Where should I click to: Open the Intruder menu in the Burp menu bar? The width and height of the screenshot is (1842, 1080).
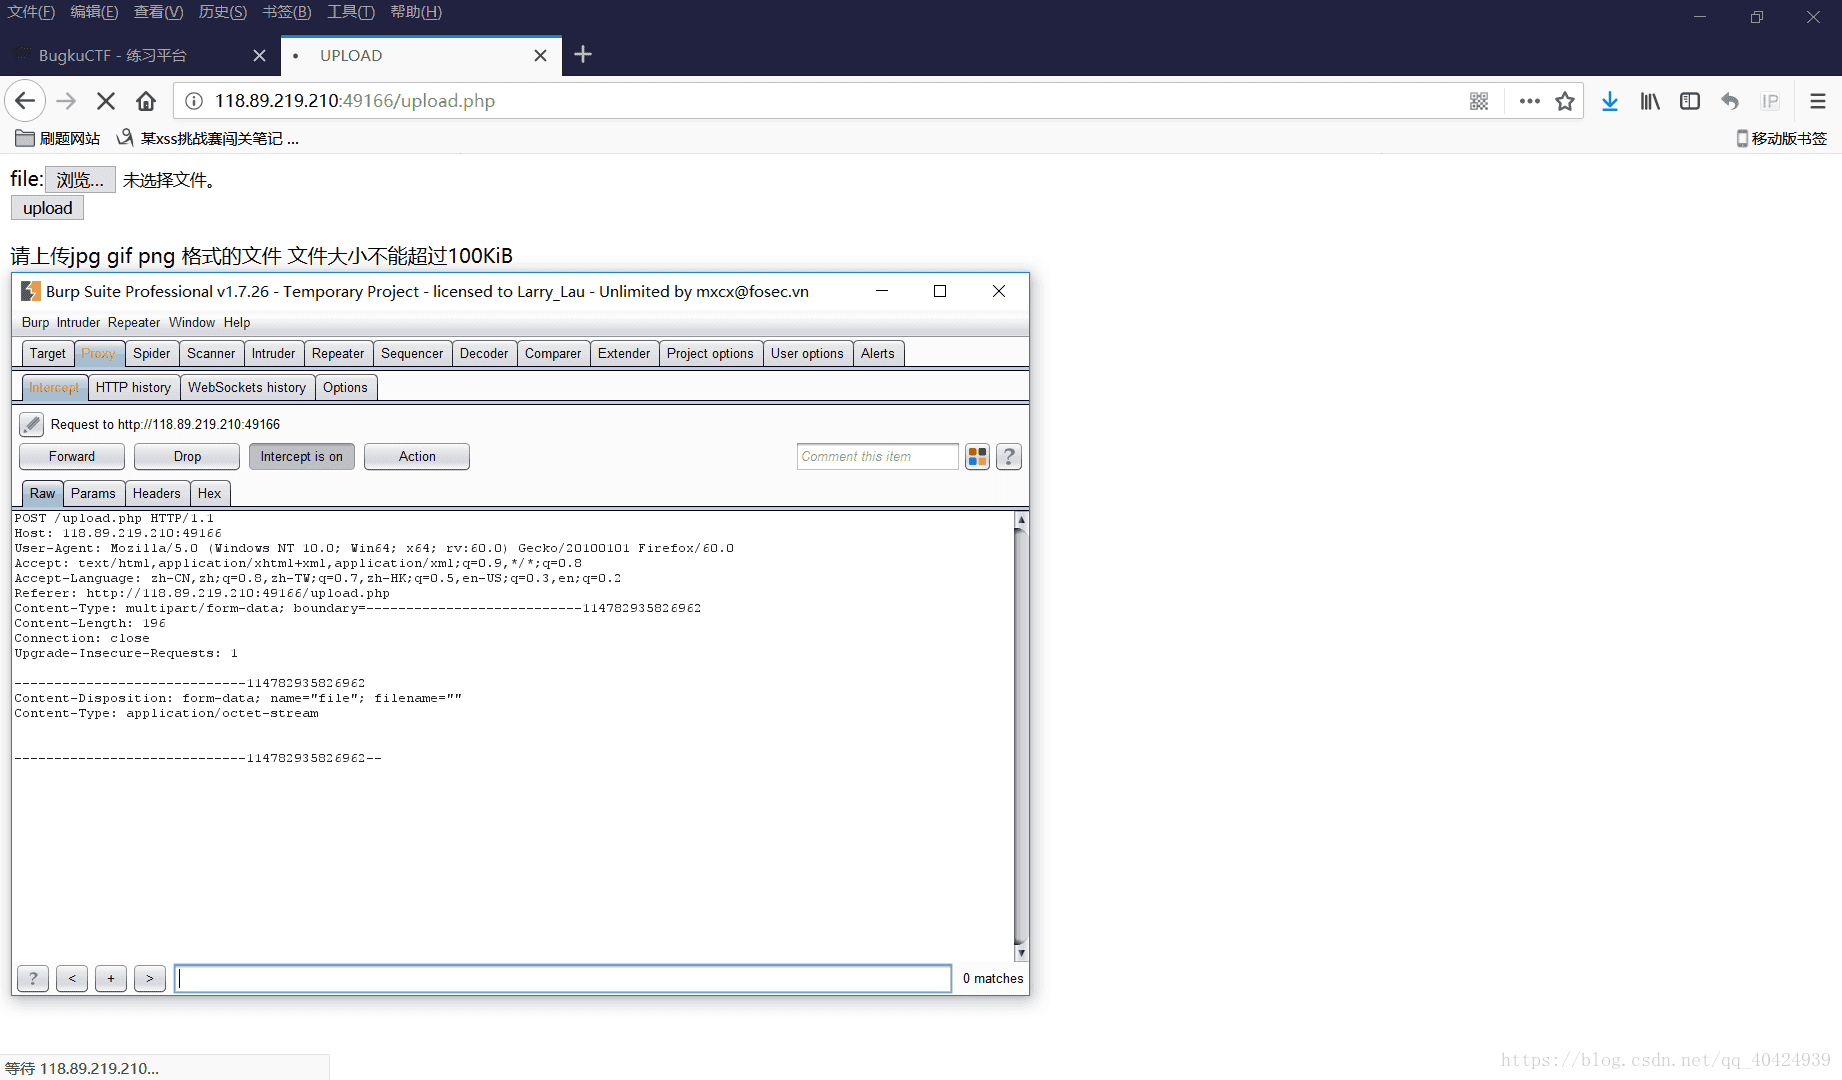pyautogui.click(x=78, y=323)
